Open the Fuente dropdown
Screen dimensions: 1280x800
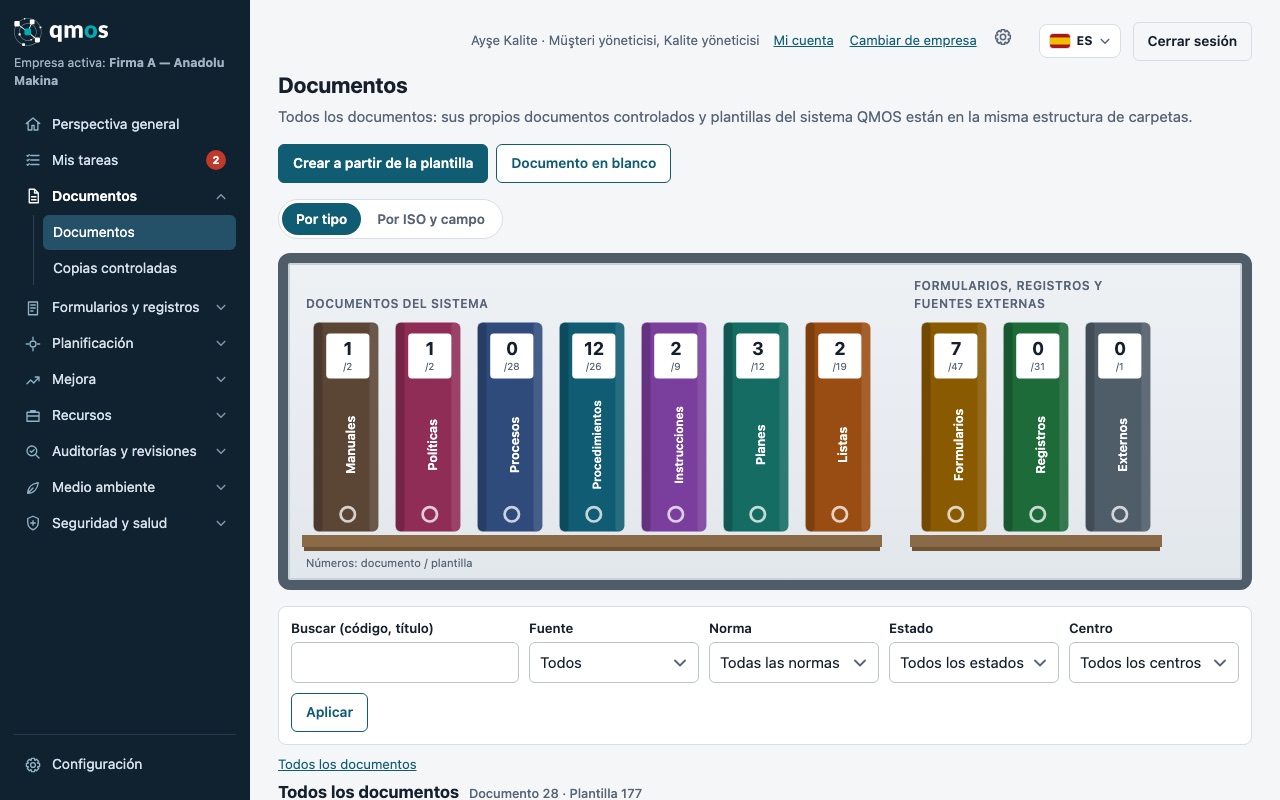tap(614, 662)
